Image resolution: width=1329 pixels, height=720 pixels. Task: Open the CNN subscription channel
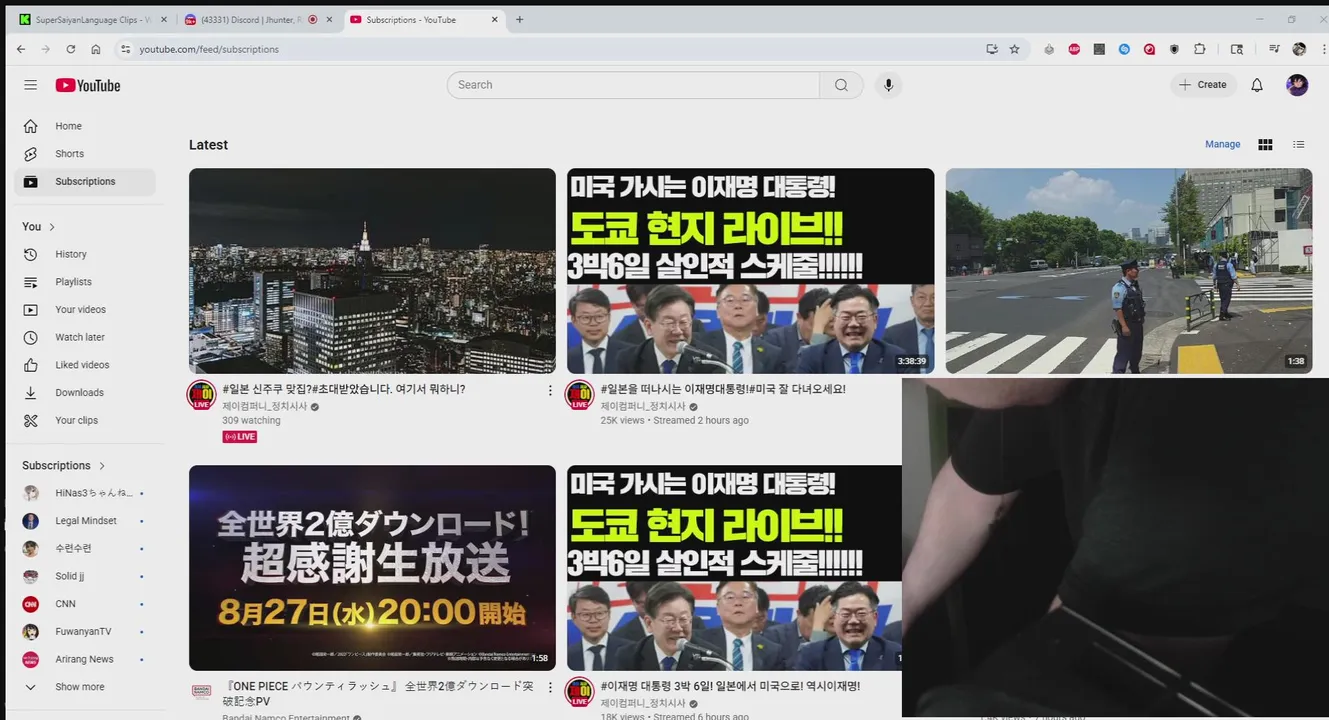pyautogui.click(x=85, y=604)
